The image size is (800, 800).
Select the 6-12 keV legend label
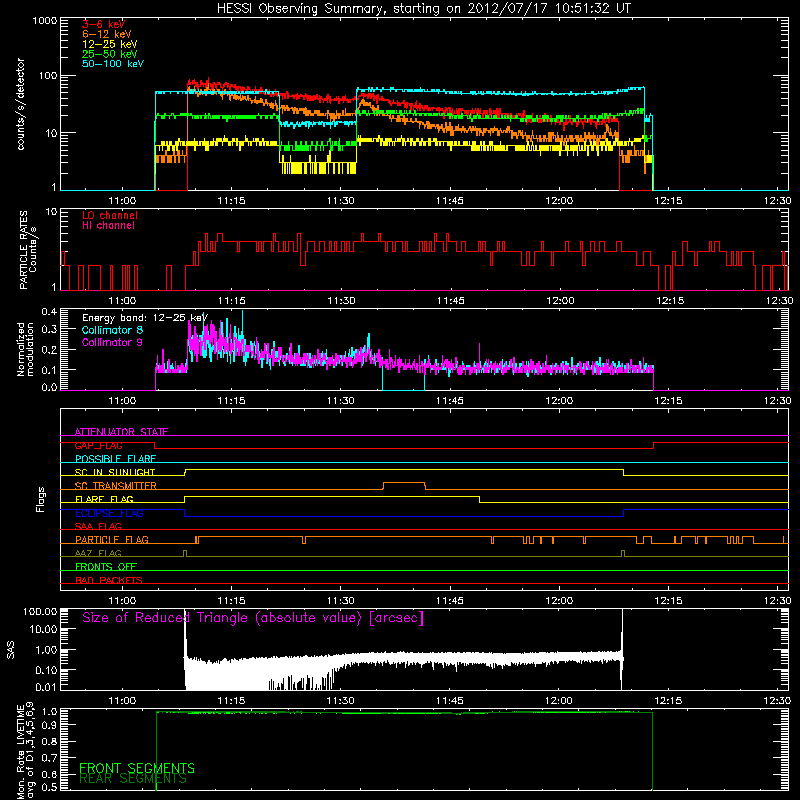tap(107, 34)
